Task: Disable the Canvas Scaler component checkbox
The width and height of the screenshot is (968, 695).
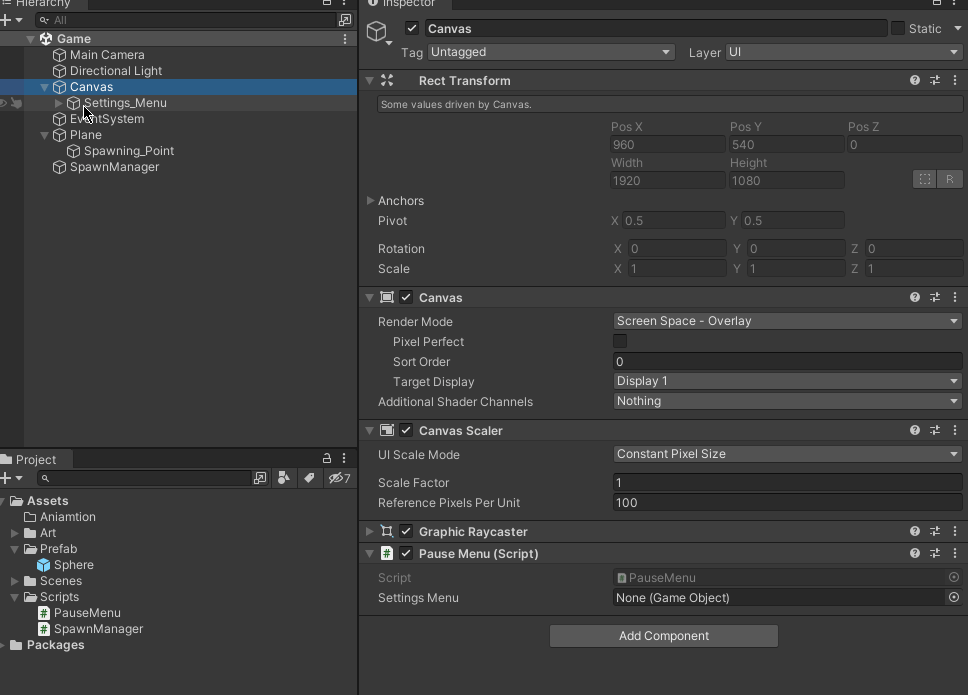Action: [x=406, y=430]
